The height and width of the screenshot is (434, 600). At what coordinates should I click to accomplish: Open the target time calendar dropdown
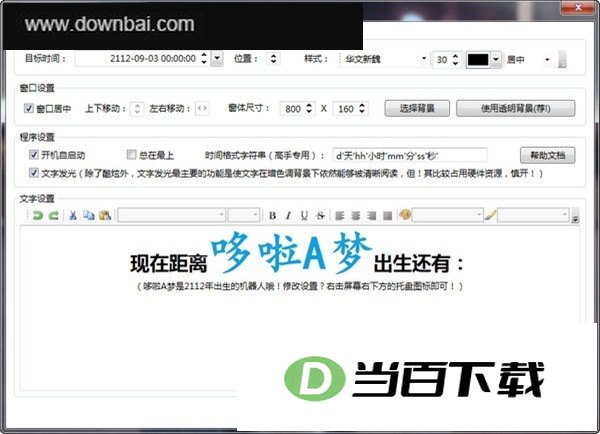217,59
